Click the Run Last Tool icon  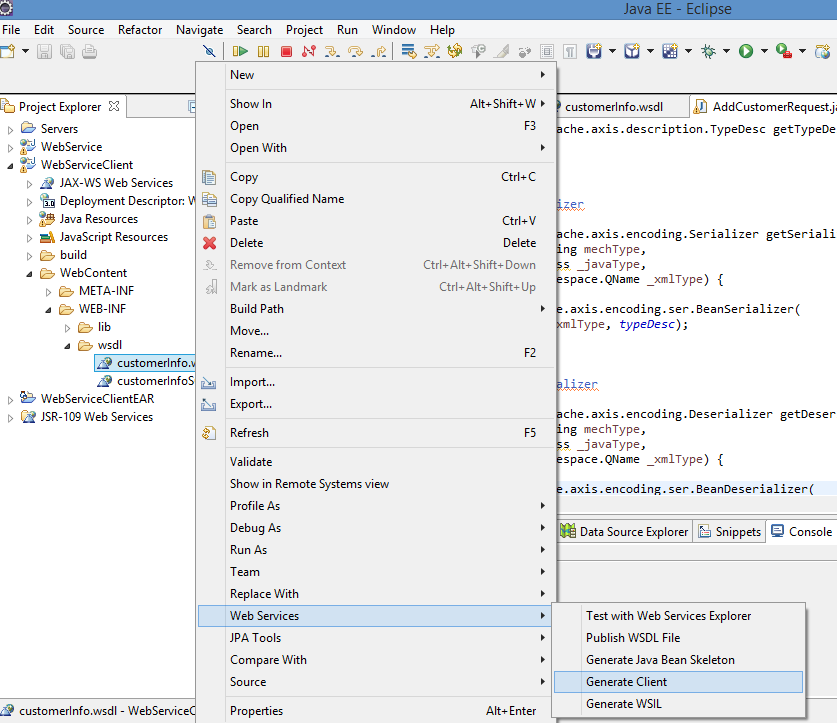tap(784, 51)
